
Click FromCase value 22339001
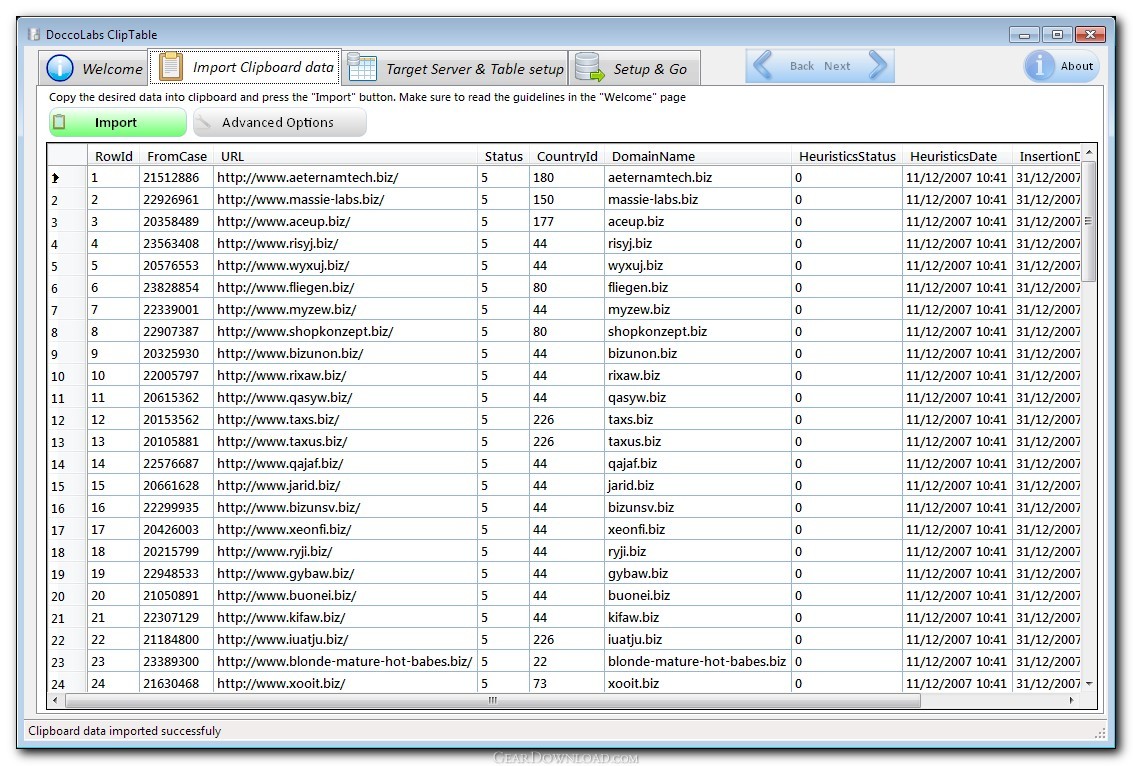coord(176,309)
